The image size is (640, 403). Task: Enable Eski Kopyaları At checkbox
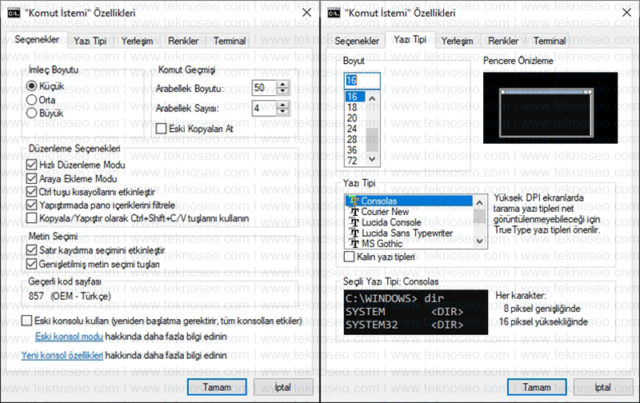coord(161,129)
